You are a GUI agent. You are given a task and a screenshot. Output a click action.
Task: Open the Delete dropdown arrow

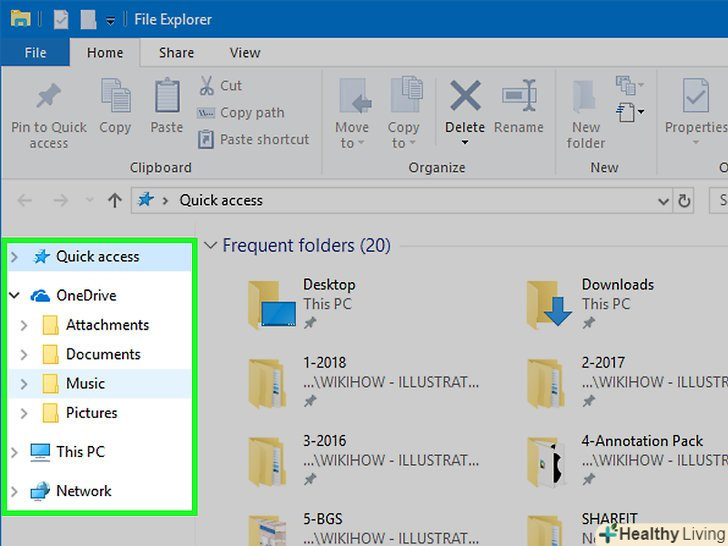465,143
